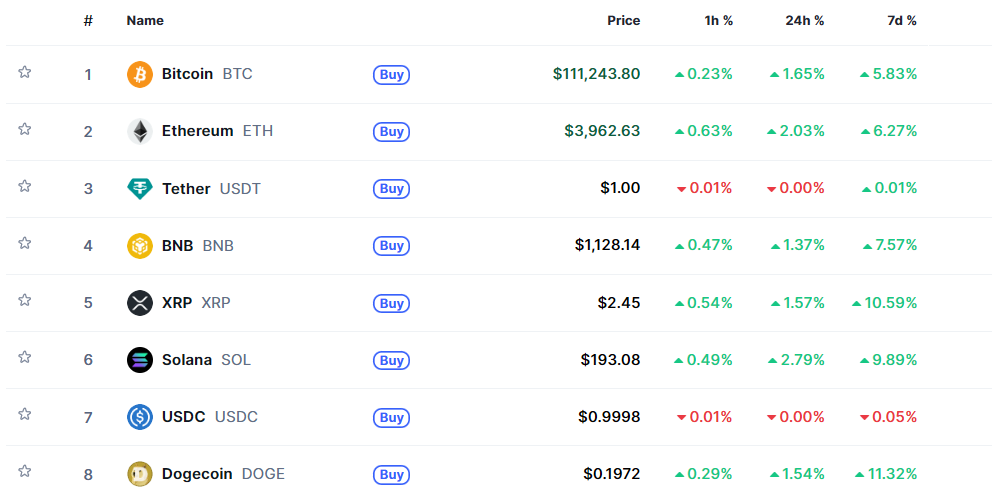The height and width of the screenshot is (501, 992).
Task: Click the BNB coin logo icon
Action: click(140, 245)
